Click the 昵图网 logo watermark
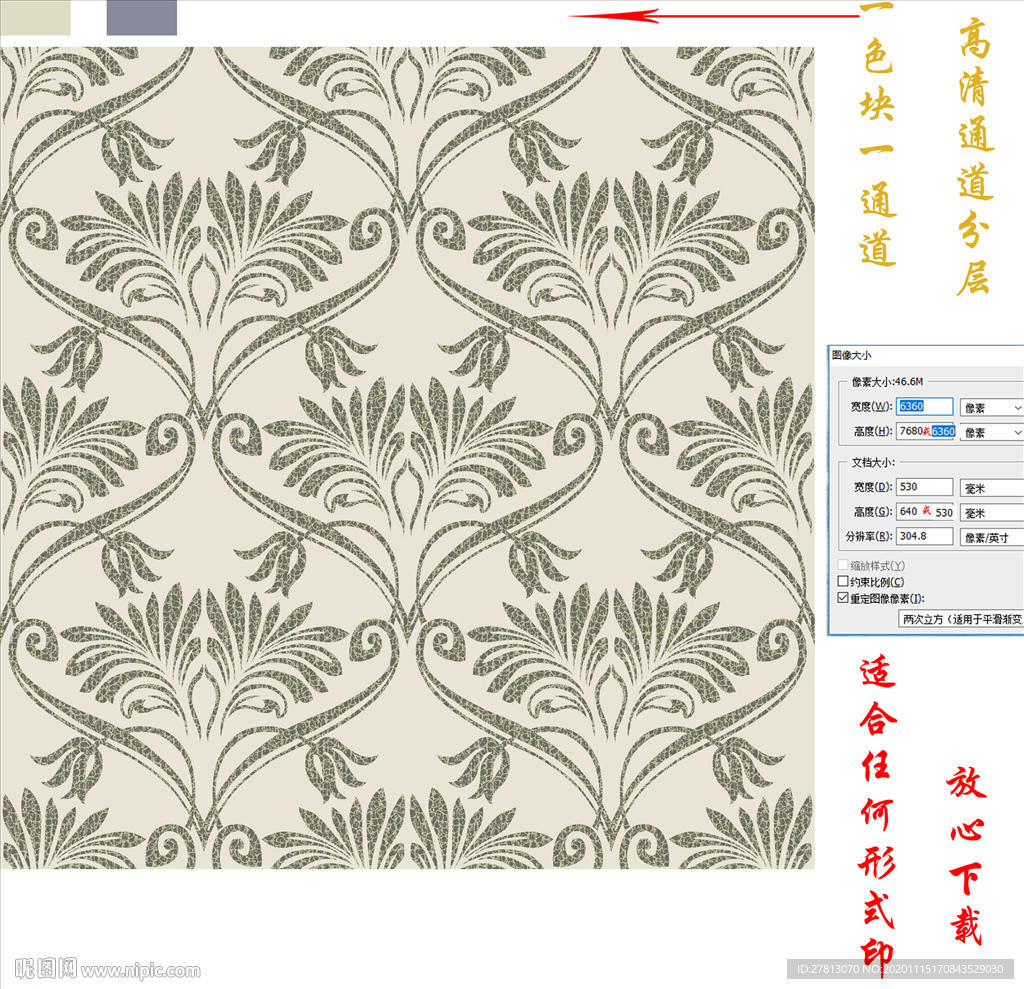Image resolution: width=1024 pixels, height=989 pixels. 46,968
